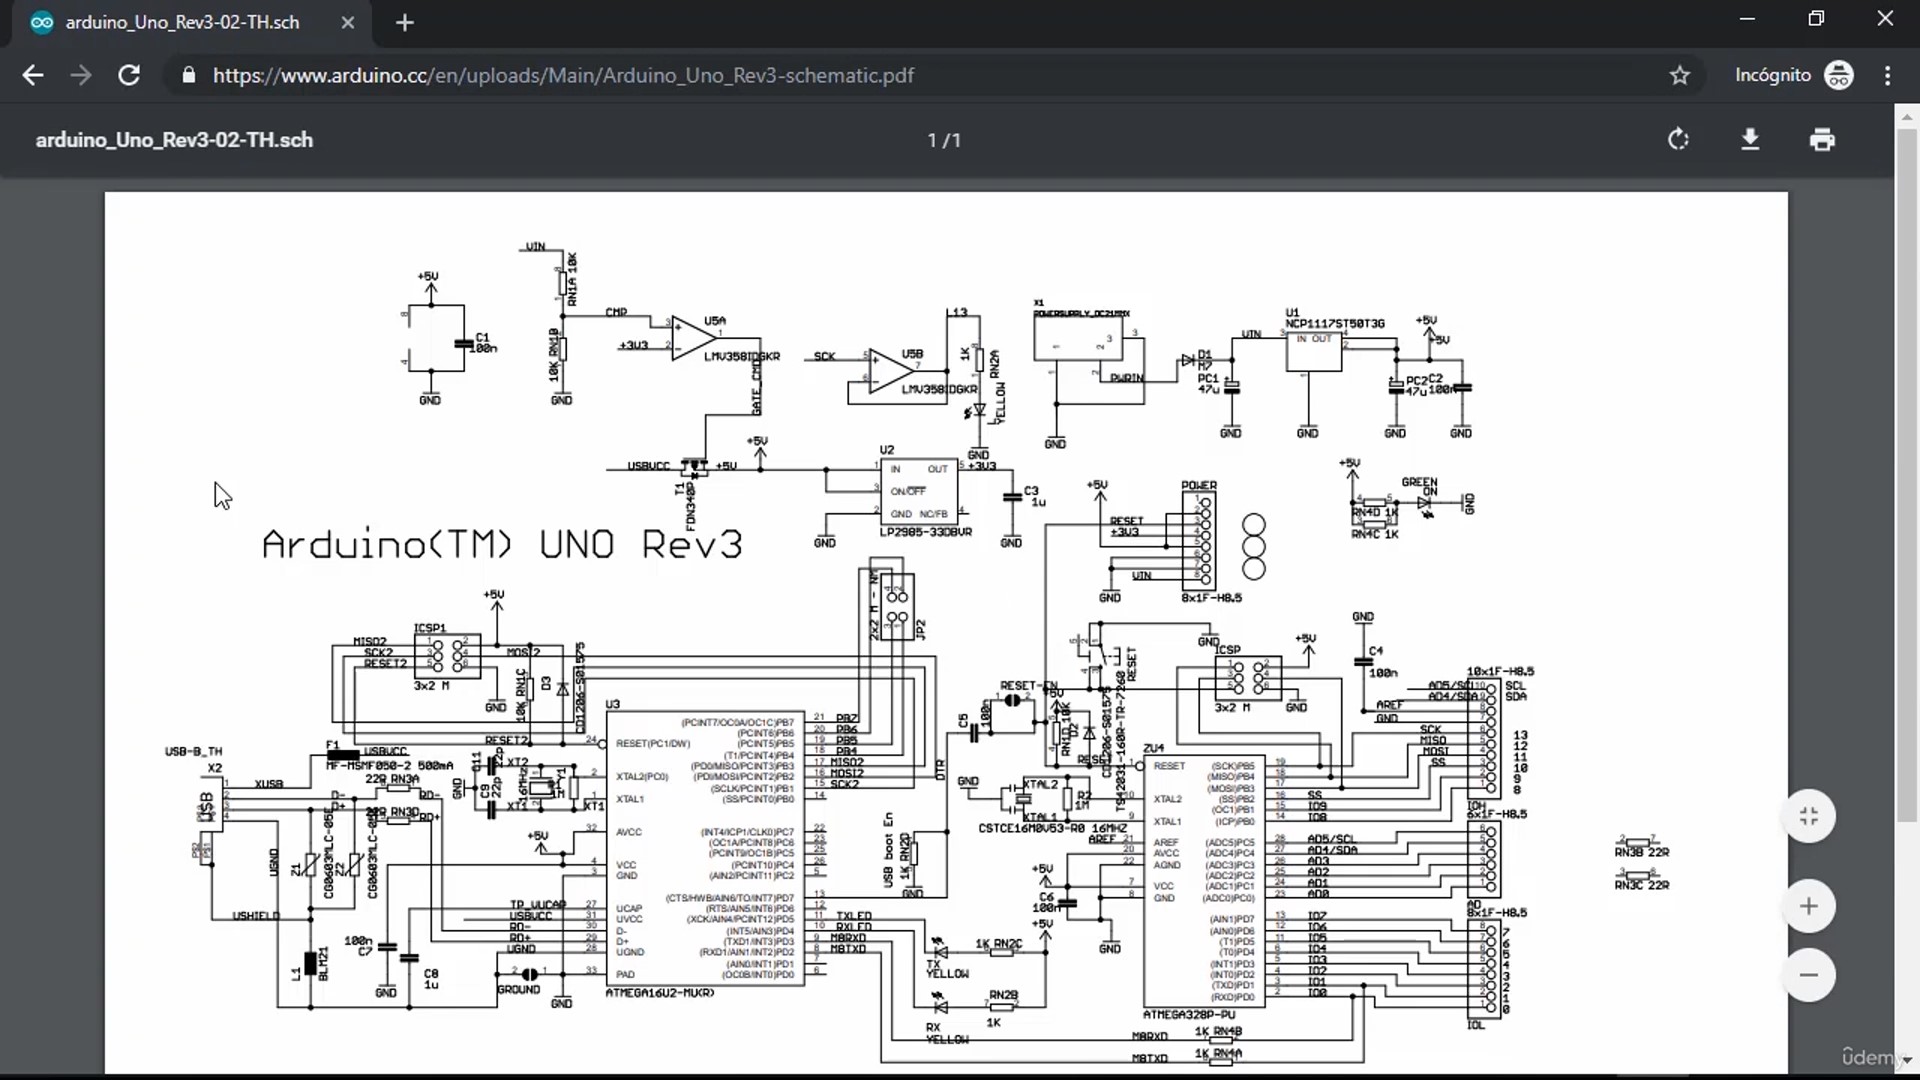
Task: Open a new browser tab
Action: tap(405, 22)
